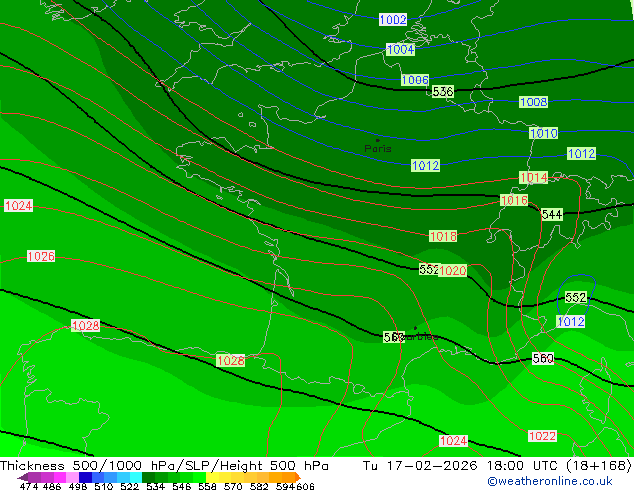Click the 536 height contour label
The image size is (634, 490).
pyautogui.click(x=443, y=92)
